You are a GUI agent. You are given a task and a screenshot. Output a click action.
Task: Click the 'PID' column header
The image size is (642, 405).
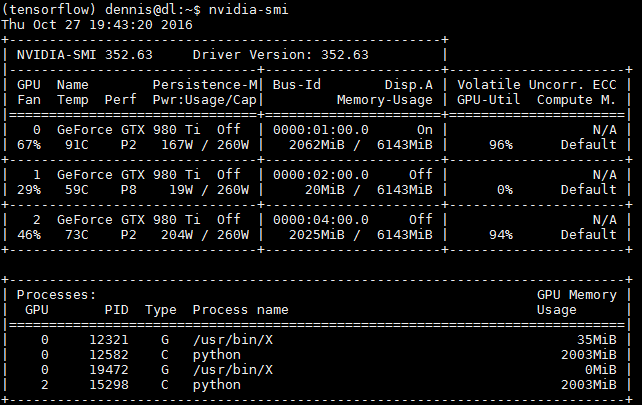pyautogui.click(x=117, y=310)
